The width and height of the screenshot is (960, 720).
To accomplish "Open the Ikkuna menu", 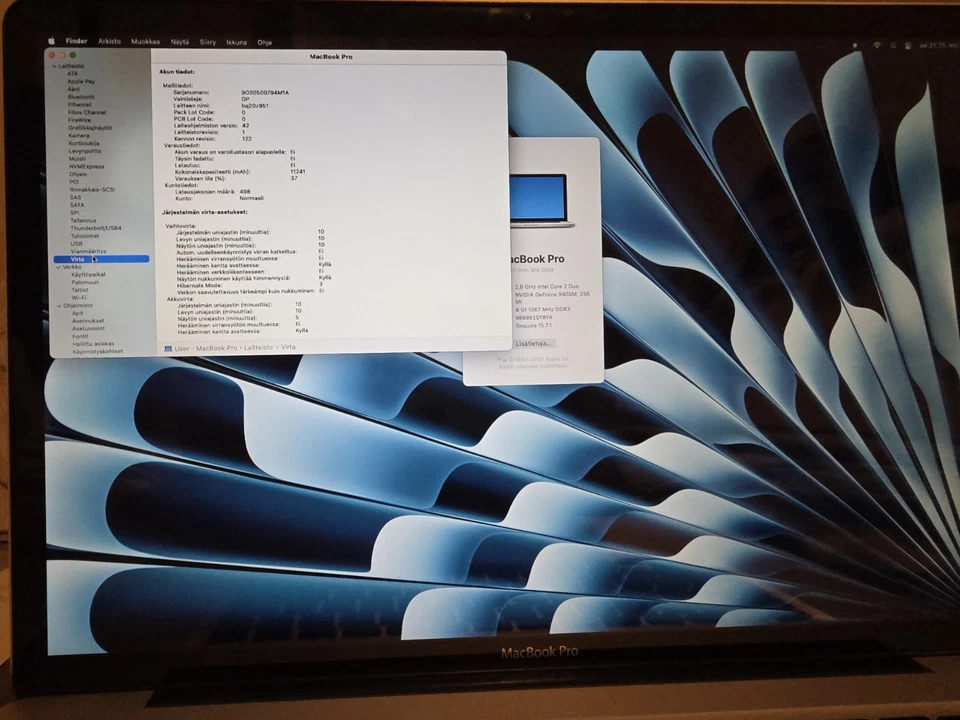I will [x=236, y=41].
